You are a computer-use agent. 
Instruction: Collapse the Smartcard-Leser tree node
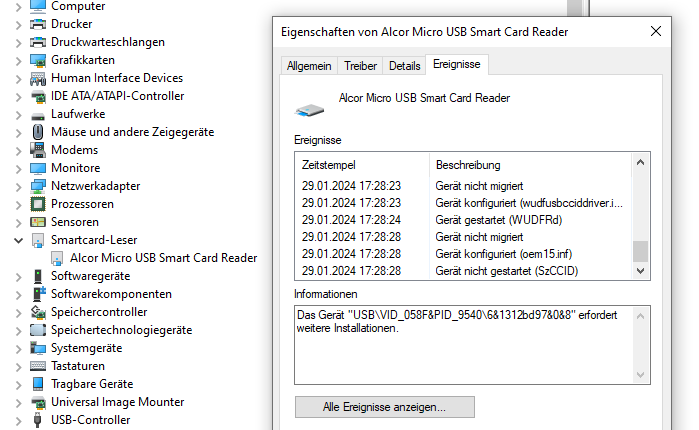pyautogui.click(x=18, y=240)
